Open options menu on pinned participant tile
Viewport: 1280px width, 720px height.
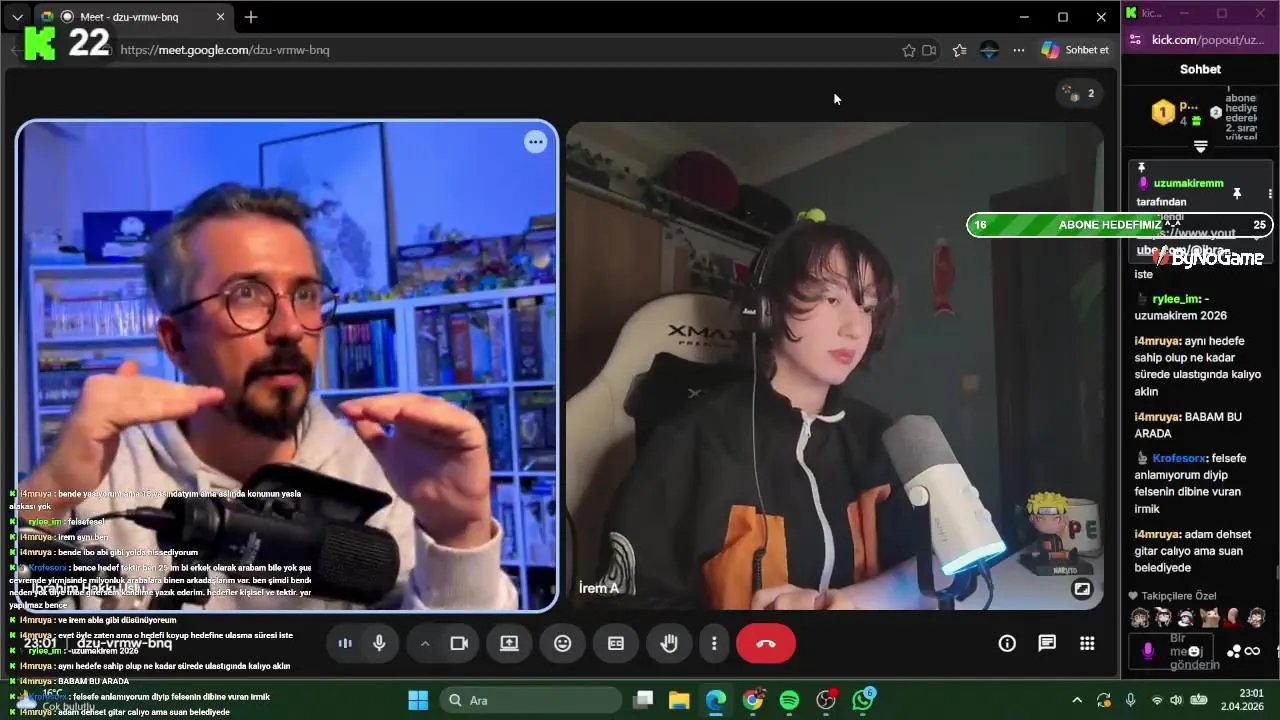536,142
